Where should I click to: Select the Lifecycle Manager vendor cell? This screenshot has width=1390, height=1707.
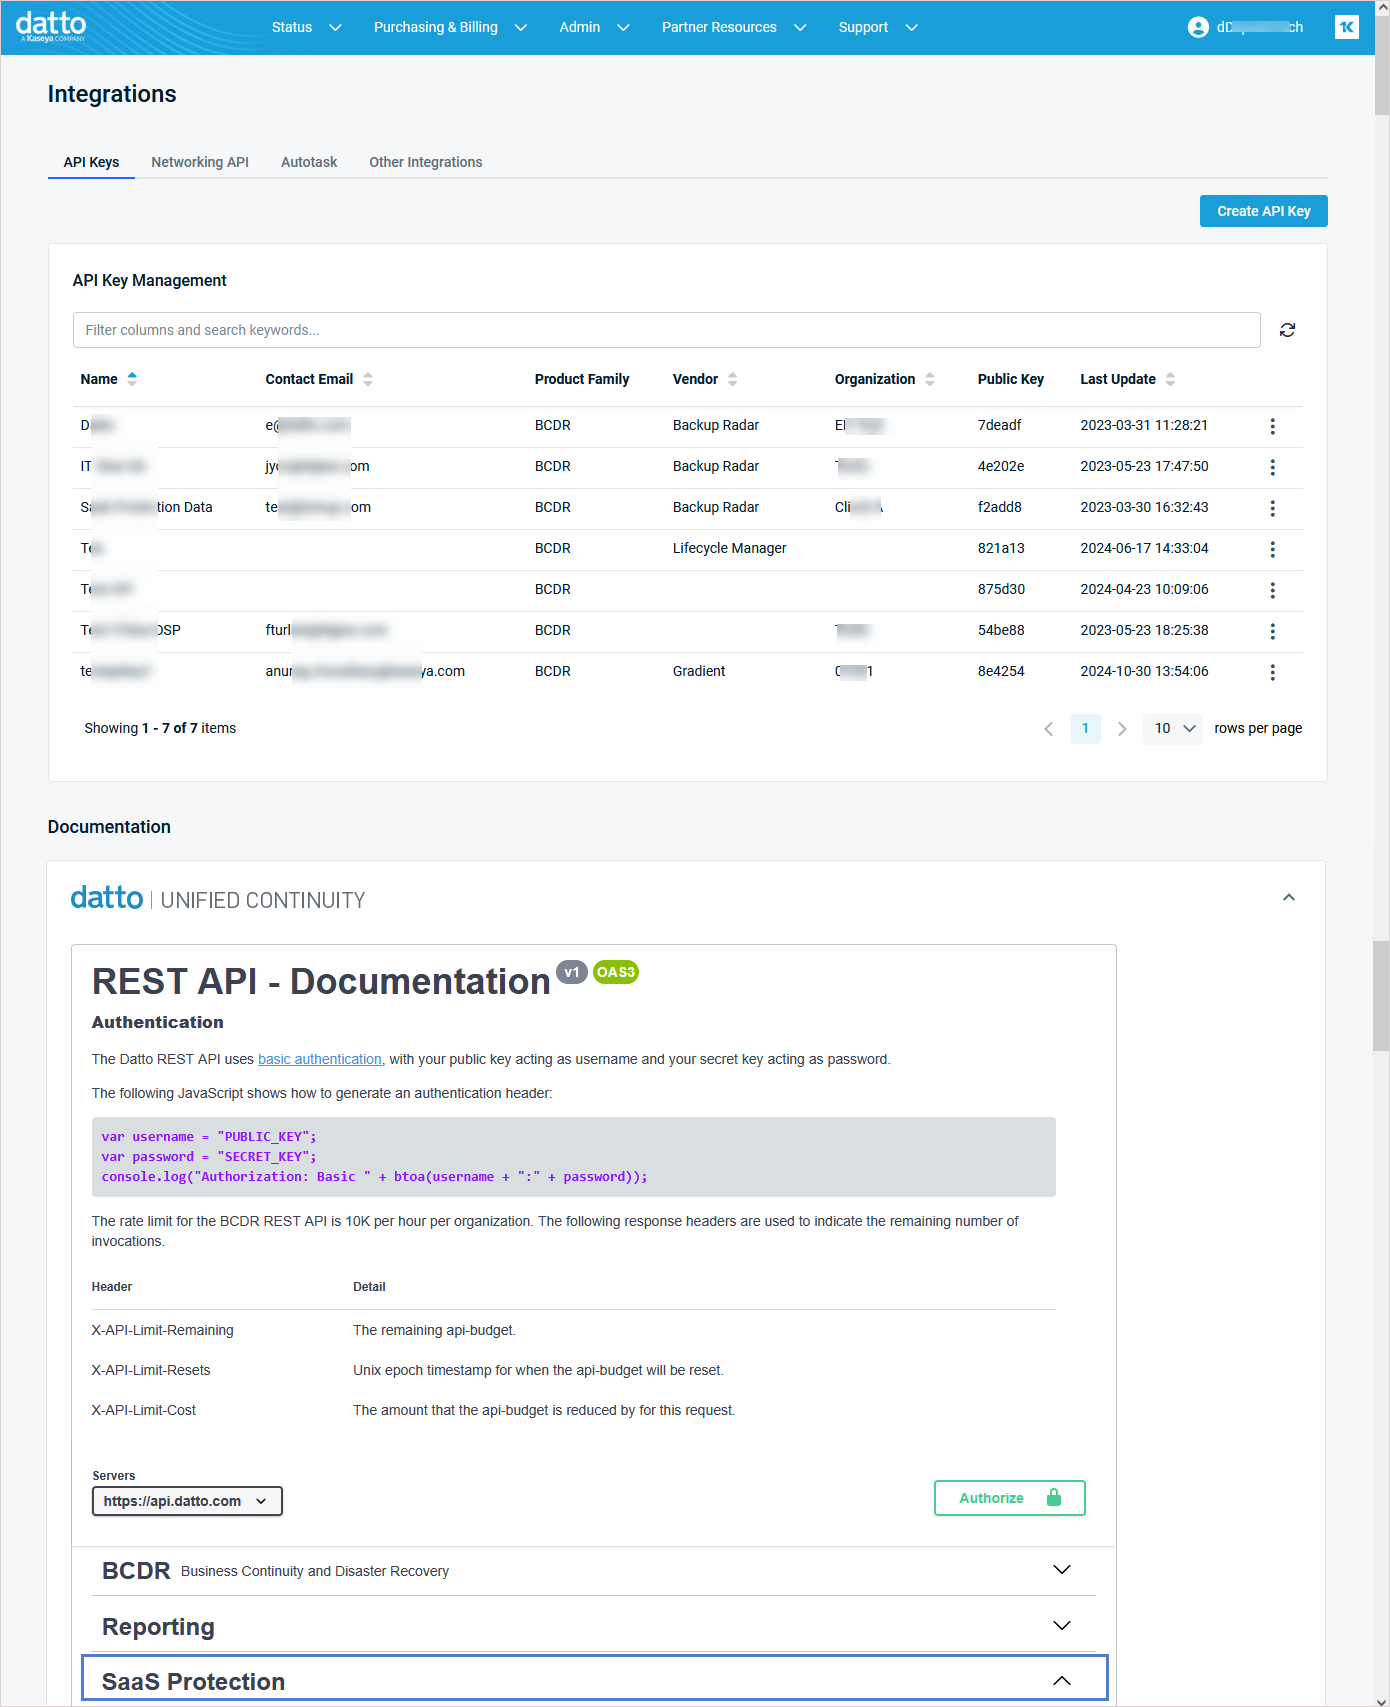(729, 548)
